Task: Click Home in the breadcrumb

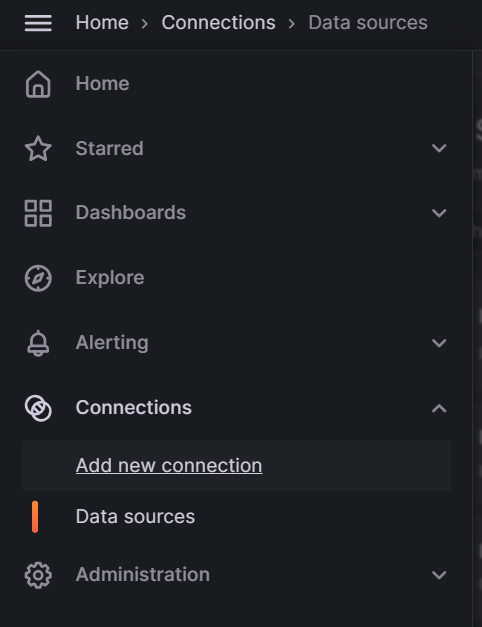Action: point(102,22)
